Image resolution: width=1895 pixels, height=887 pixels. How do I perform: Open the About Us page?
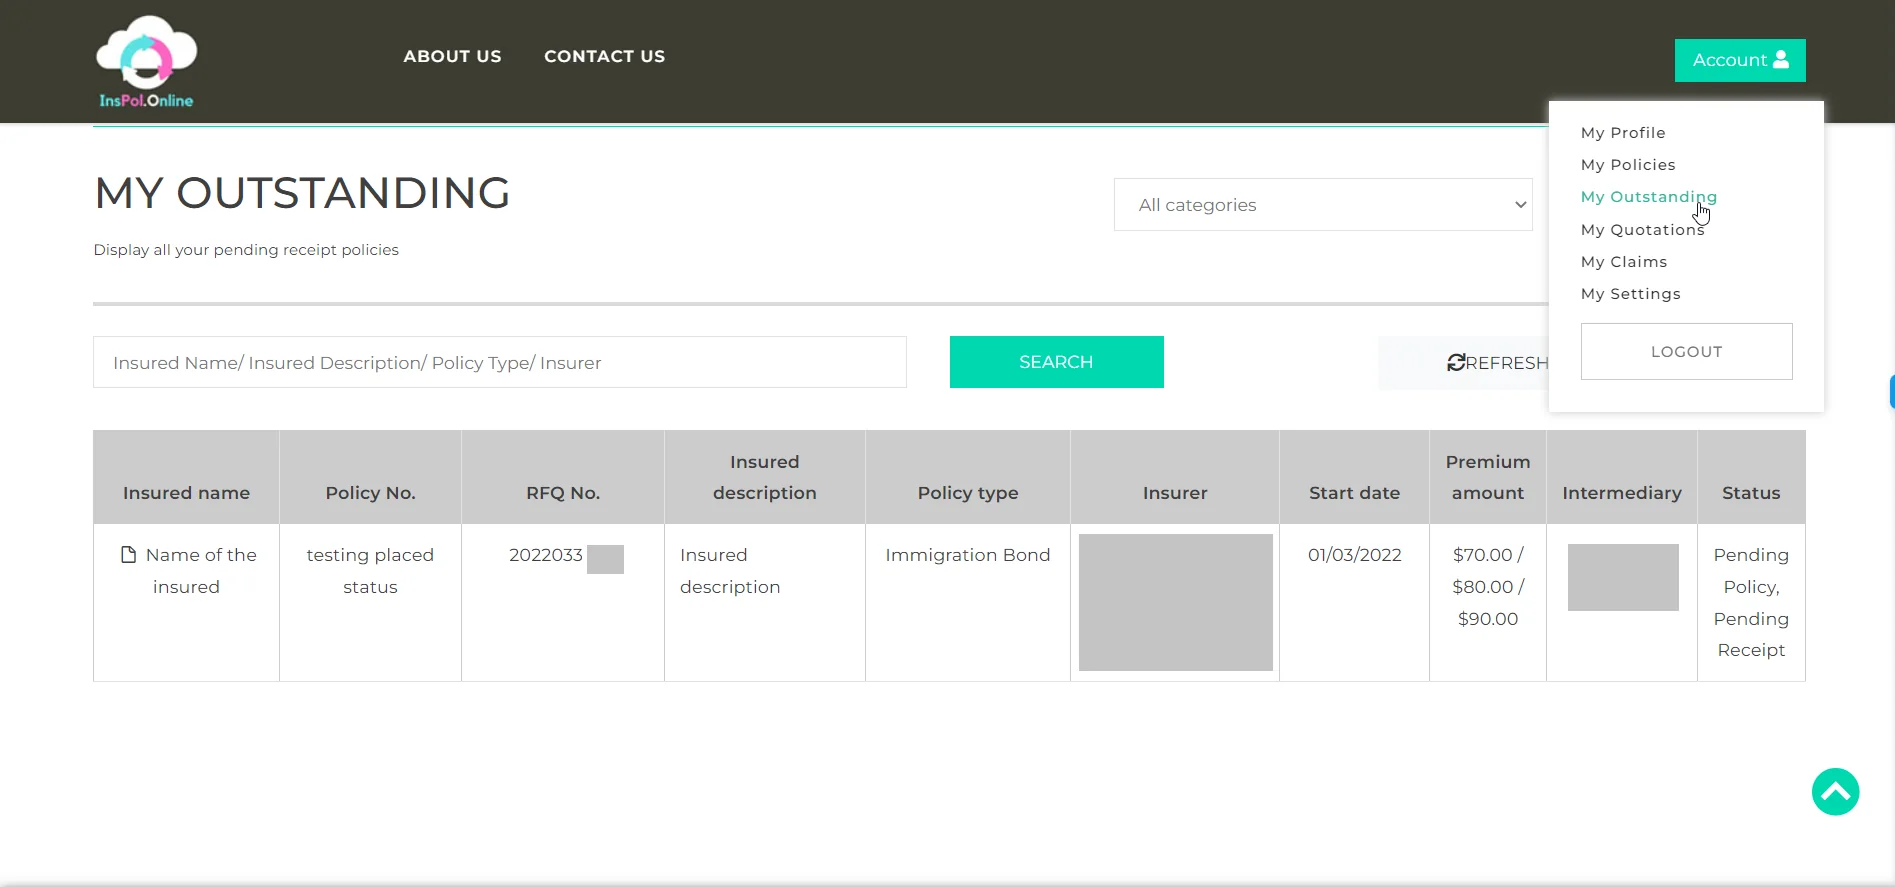click(452, 57)
